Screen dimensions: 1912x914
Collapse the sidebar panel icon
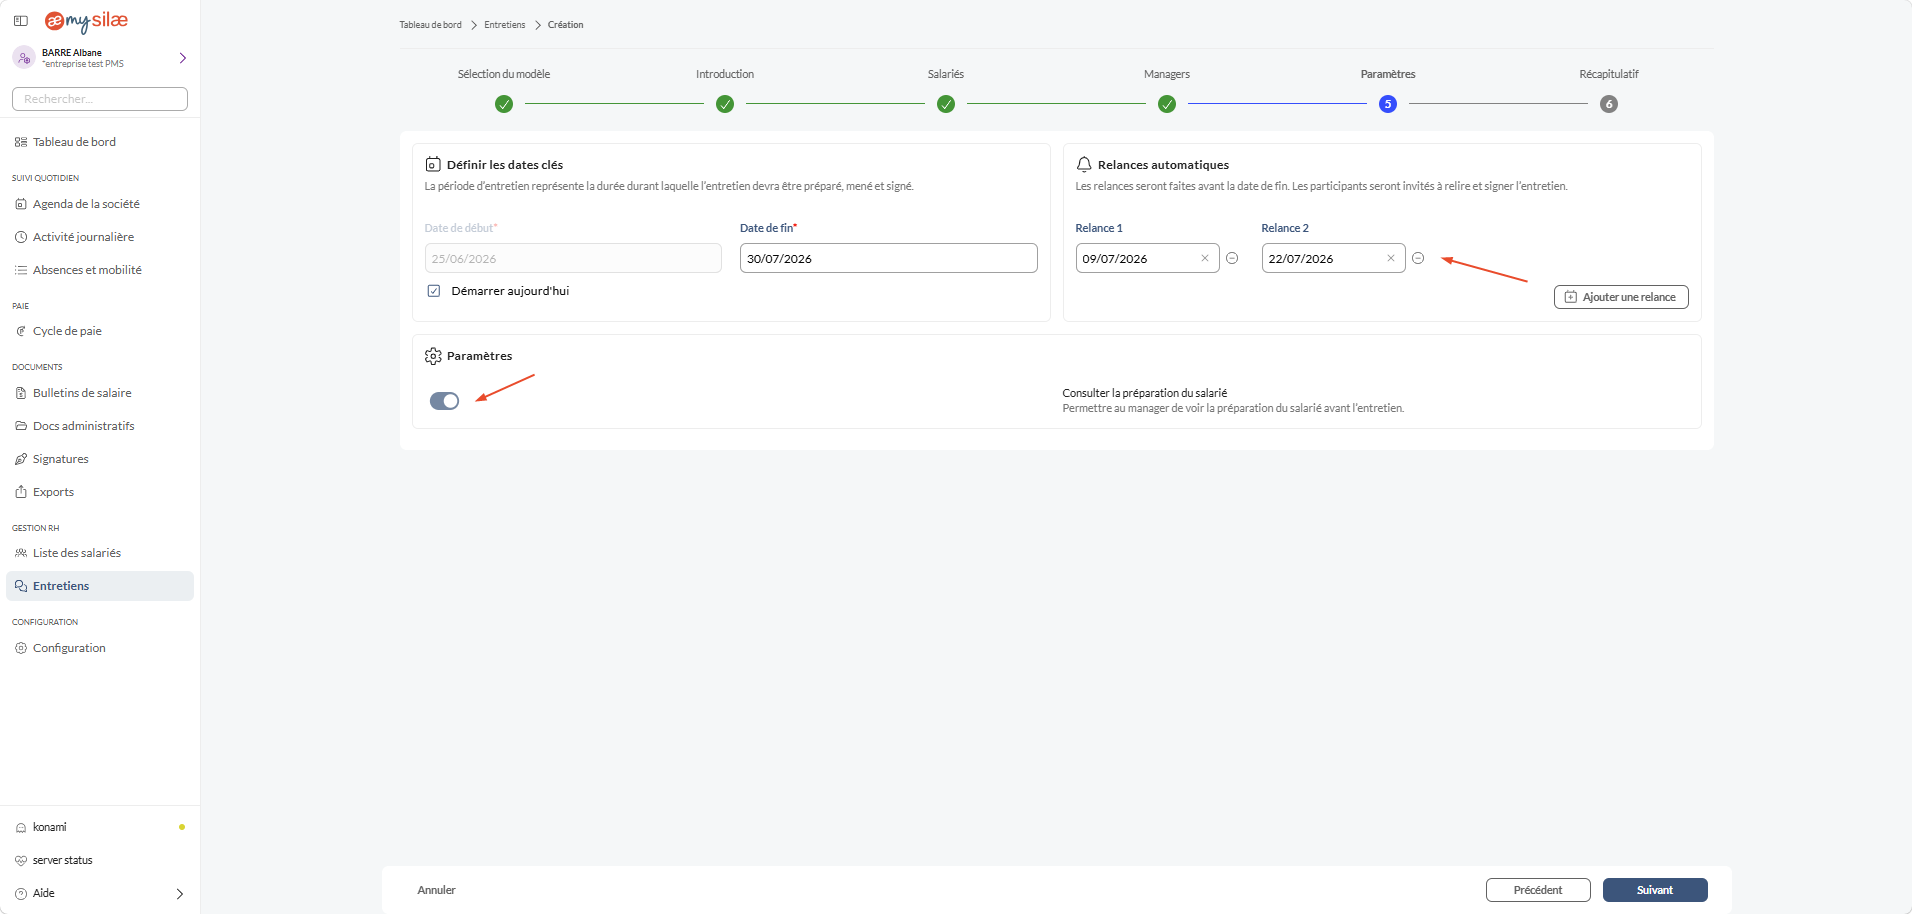pos(20,21)
